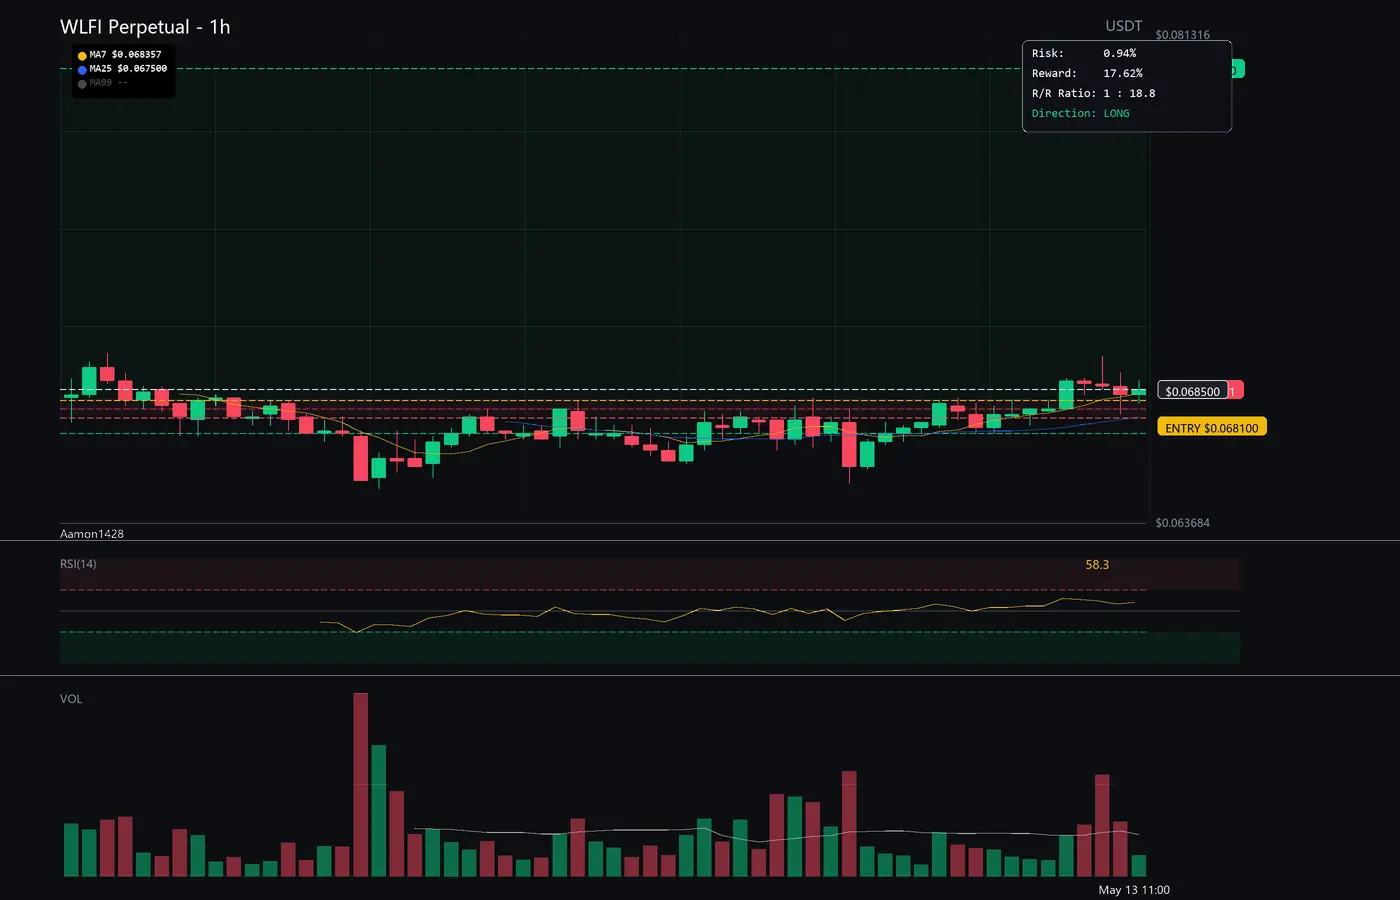Click the Direction: LONG row
The height and width of the screenshot is (900, 1400).
tap(1080, 113)
